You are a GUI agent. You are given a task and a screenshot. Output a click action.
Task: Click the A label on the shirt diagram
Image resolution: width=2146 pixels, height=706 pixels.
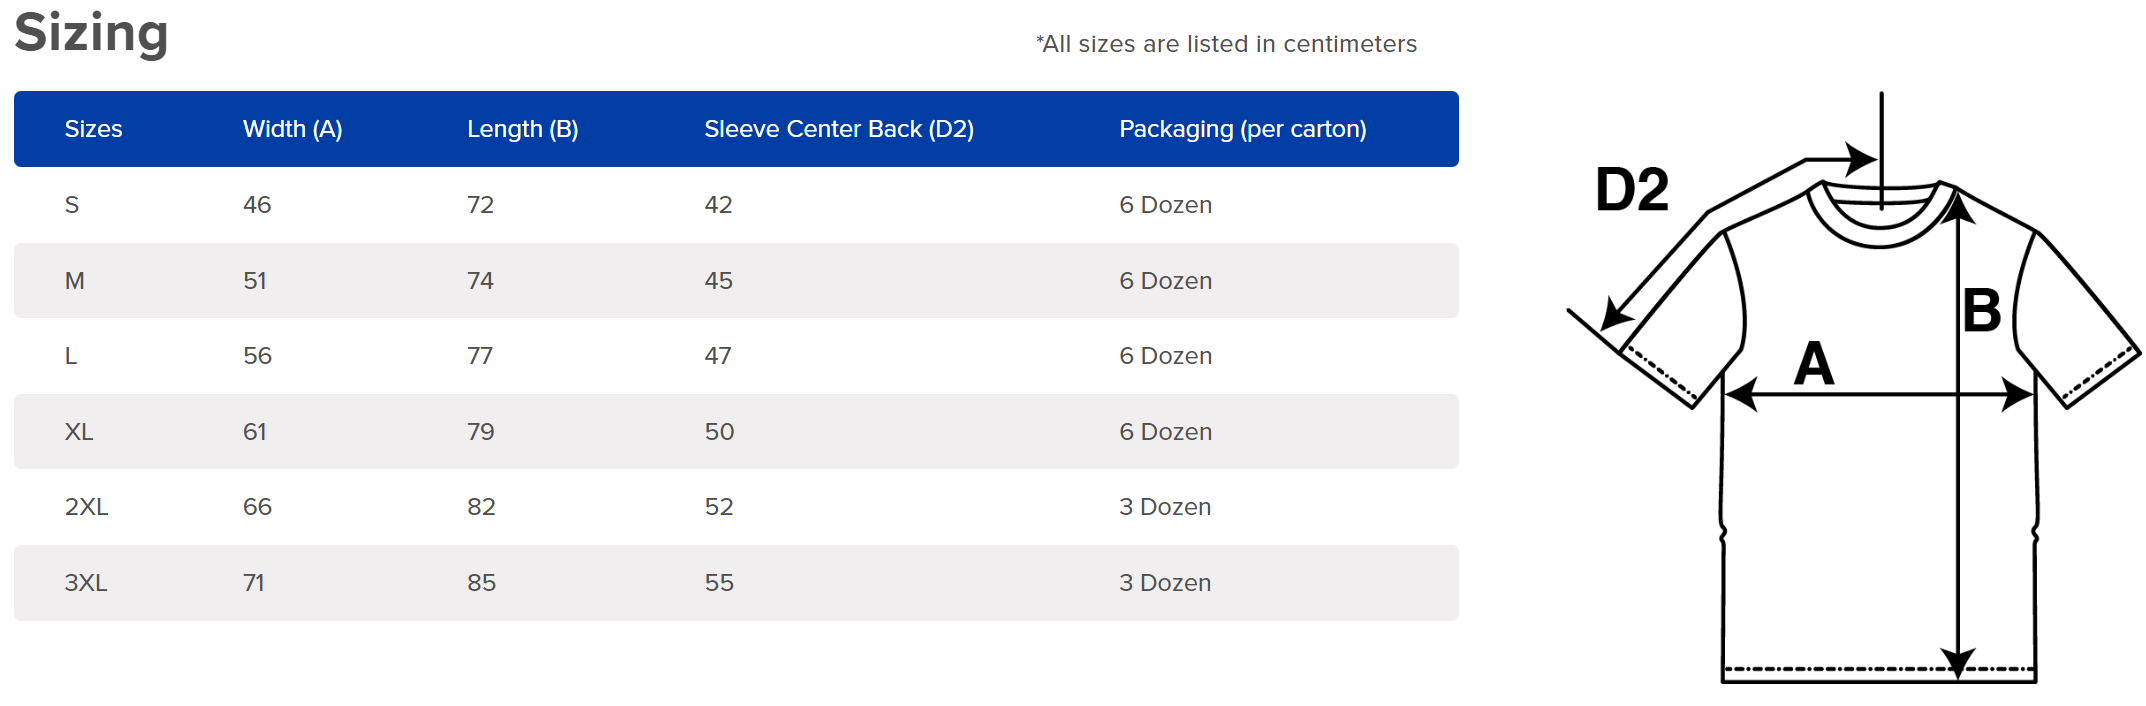click(1813, 363)
